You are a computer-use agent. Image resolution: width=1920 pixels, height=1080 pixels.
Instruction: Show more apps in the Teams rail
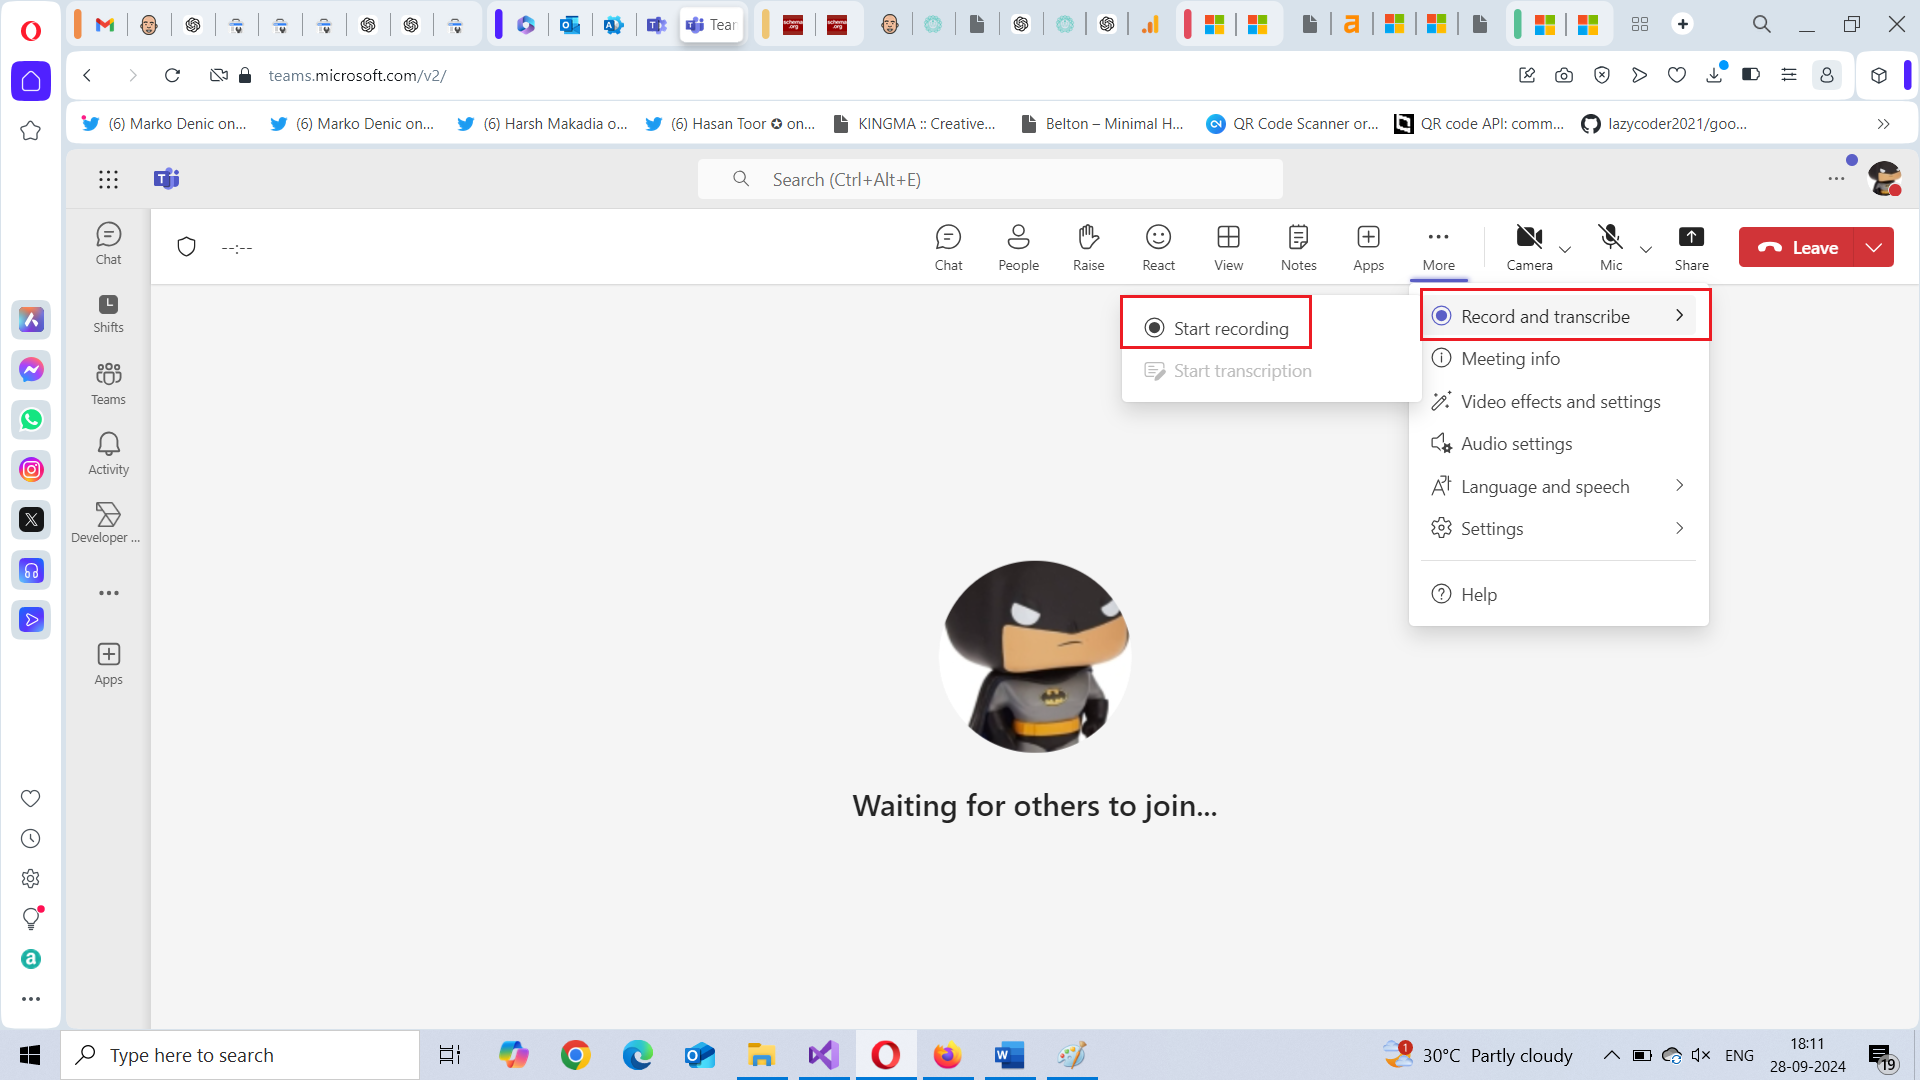(108, 593)
